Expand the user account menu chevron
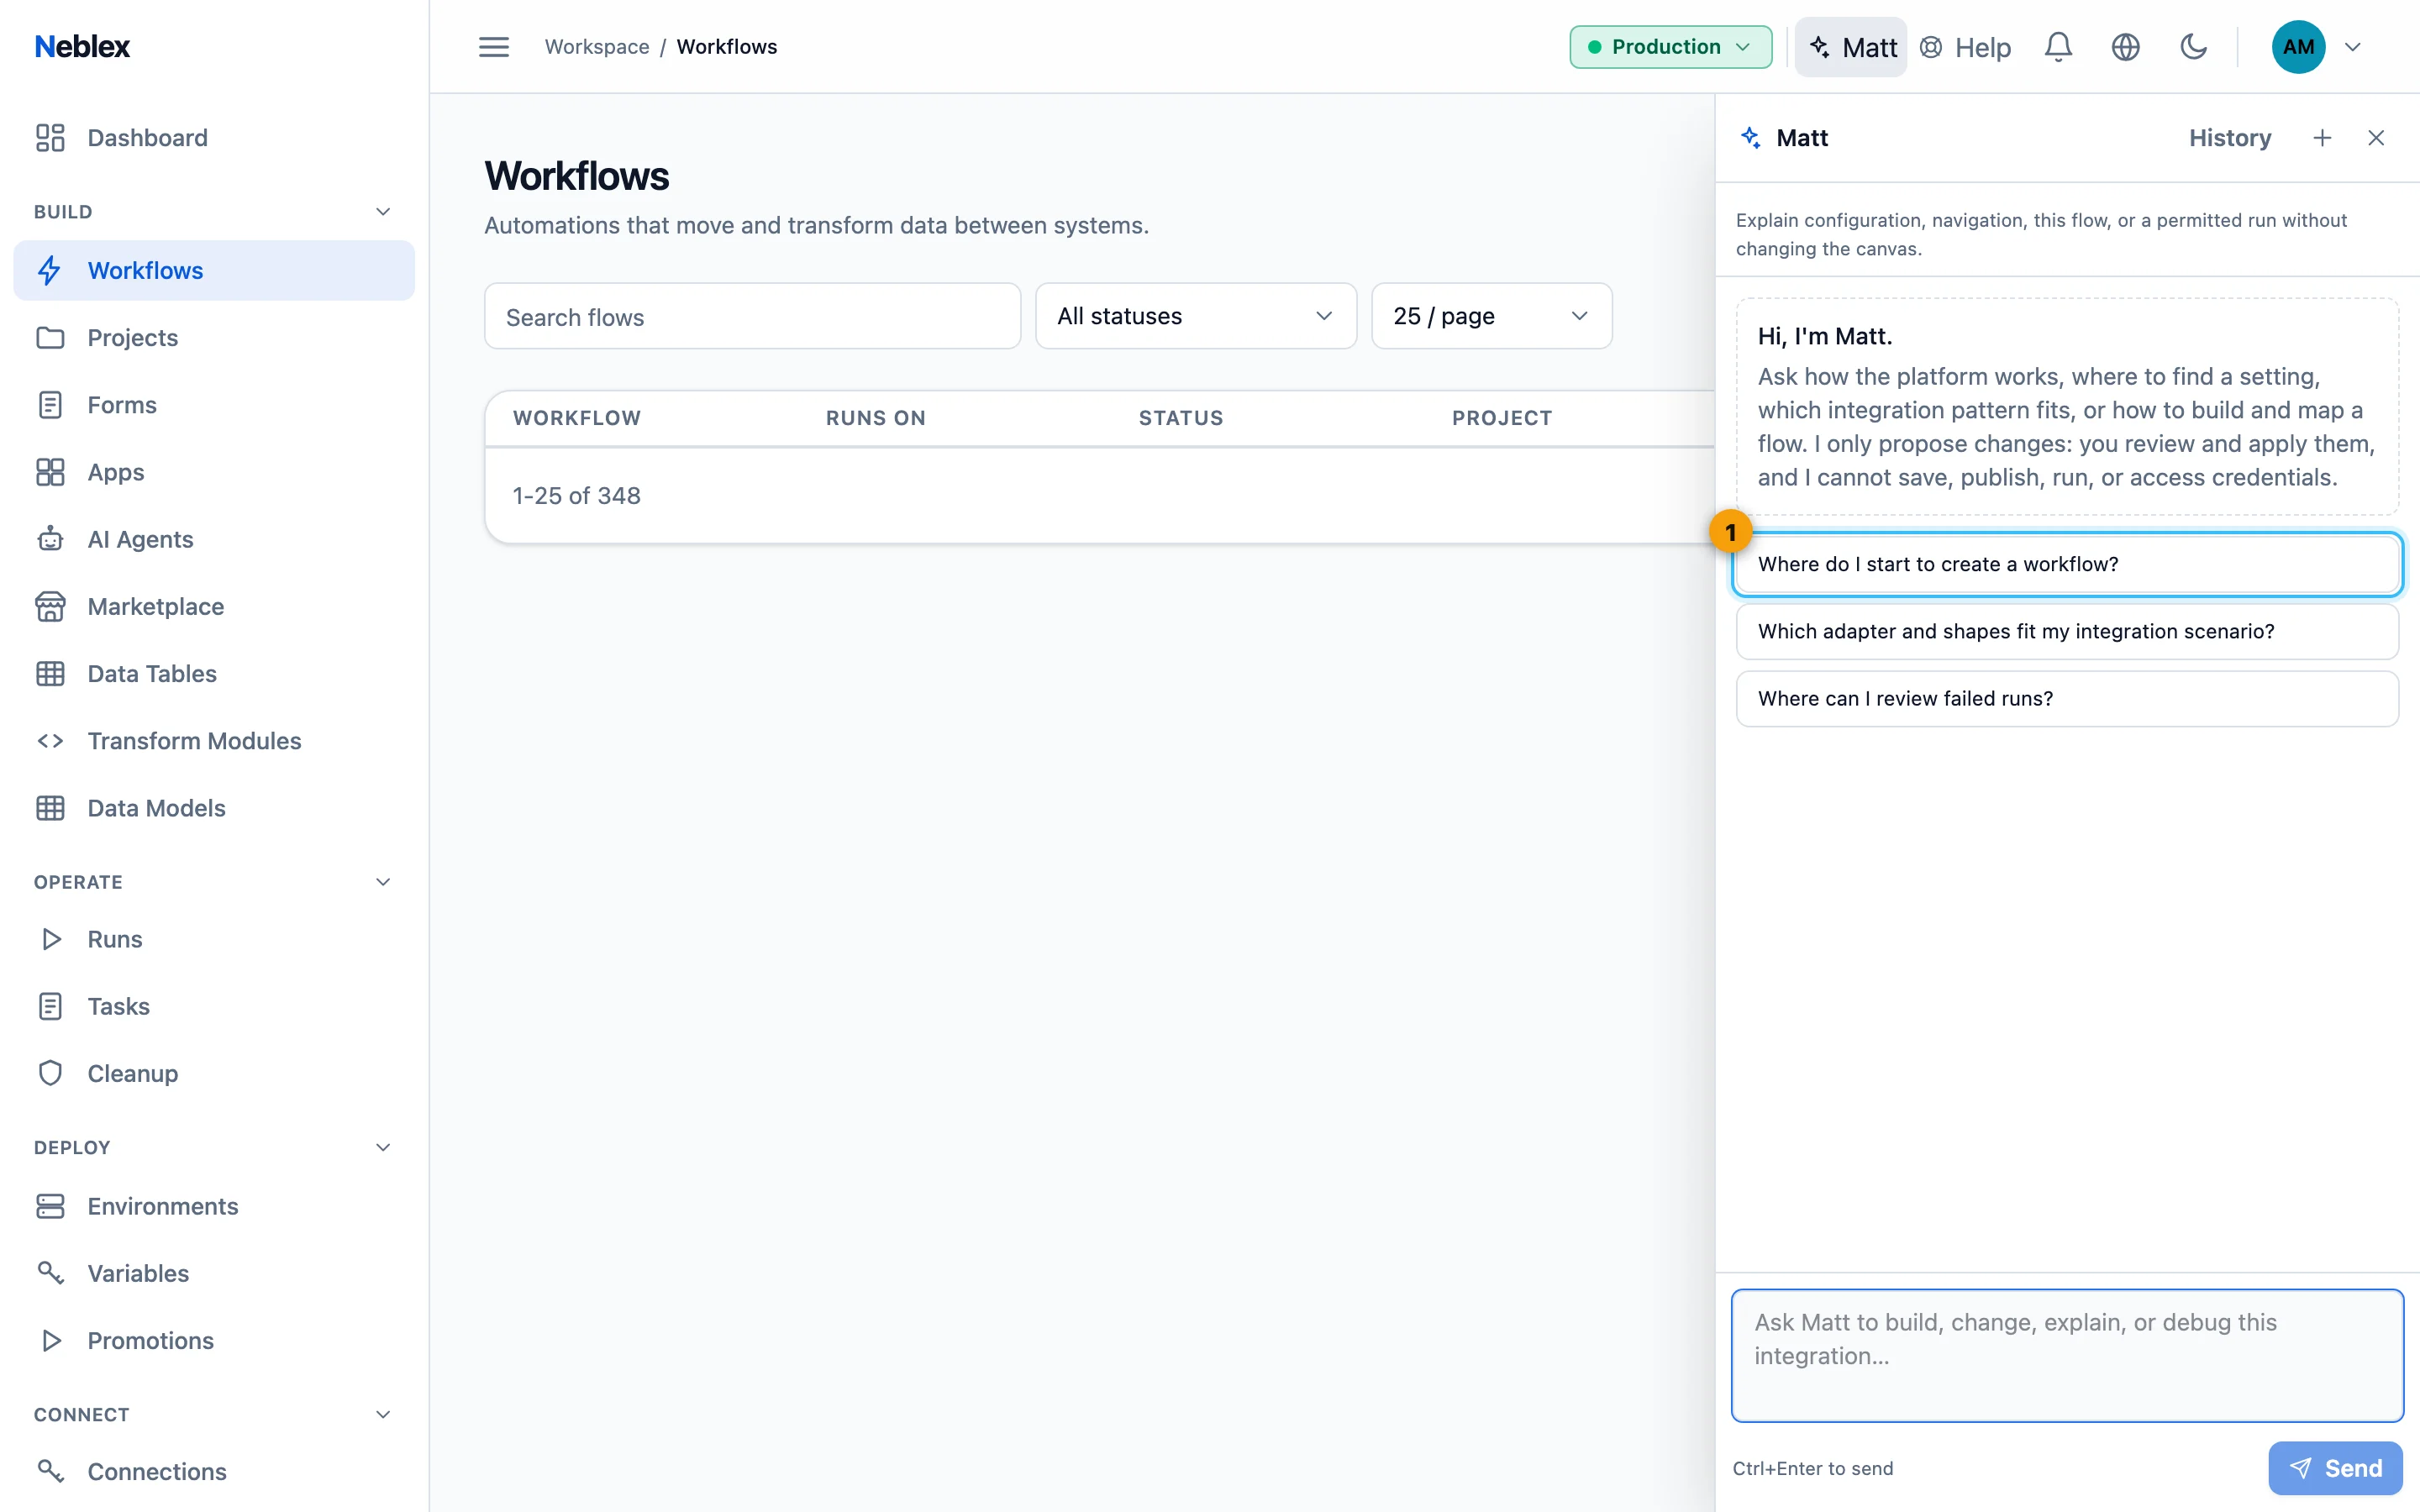2420x1512 pixels. (x=2353, y=47)
